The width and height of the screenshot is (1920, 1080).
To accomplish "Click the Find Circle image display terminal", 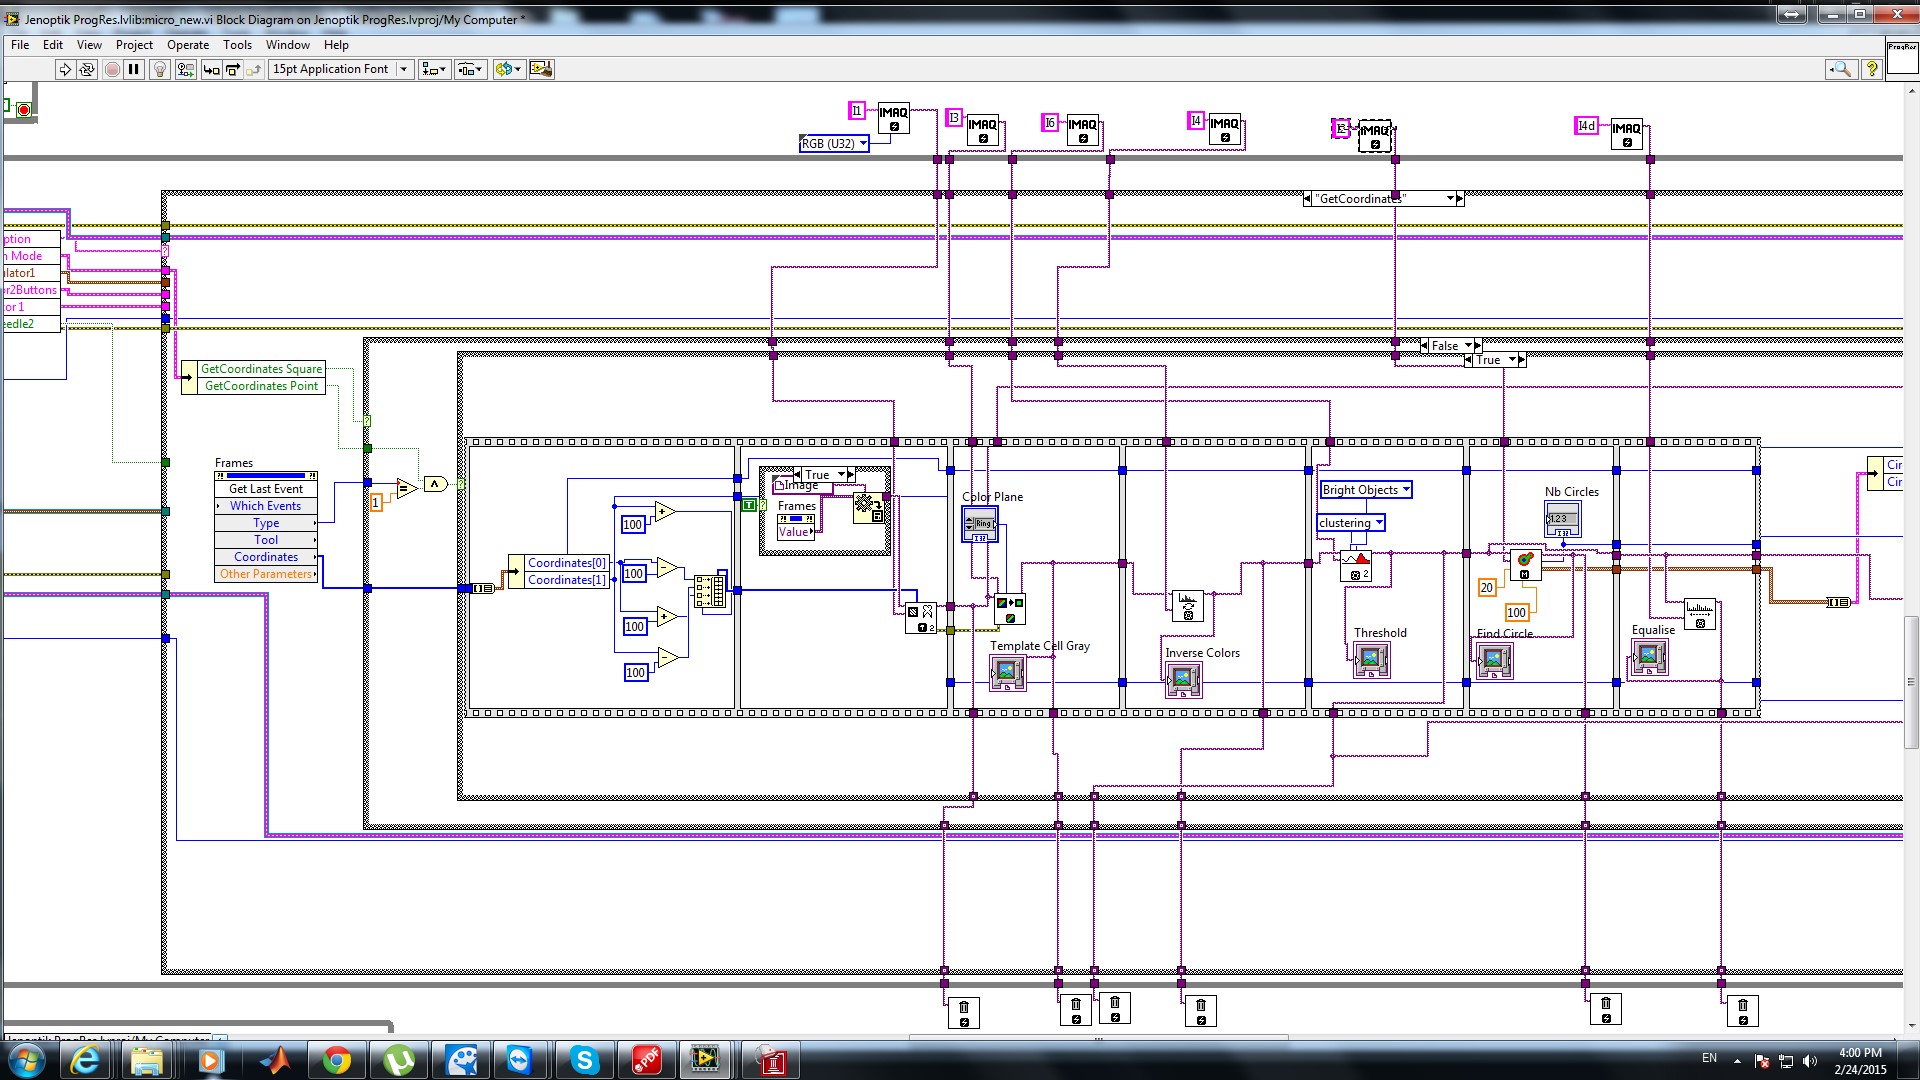I will [x=1494, y=661].
